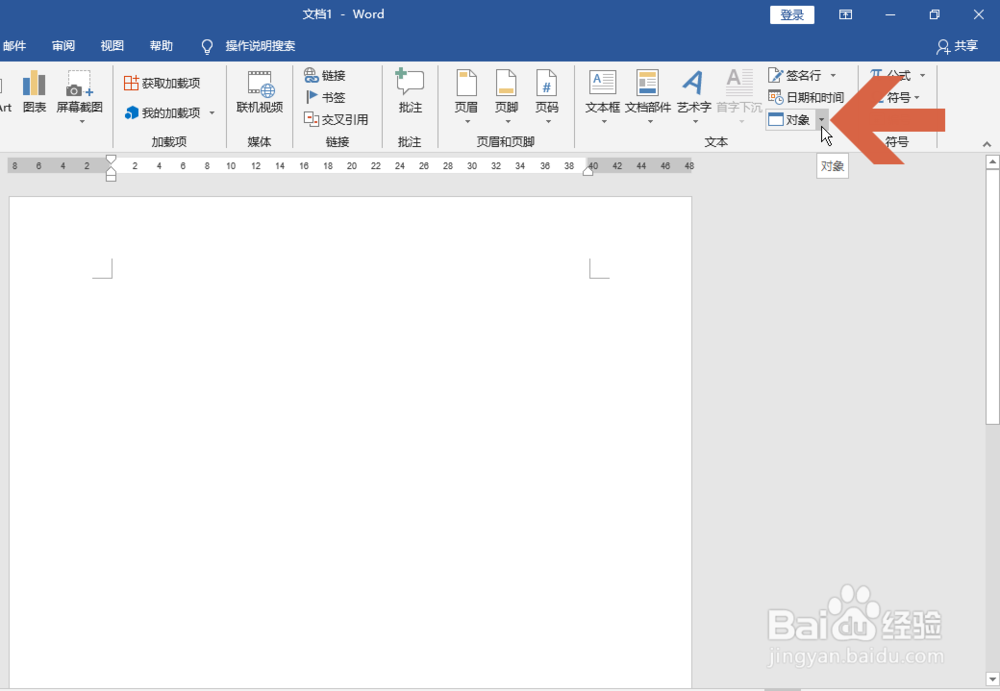The image size is (1000, 691).
Task: Open 文档部件 quick parts
Action: (x=648, y=96)
